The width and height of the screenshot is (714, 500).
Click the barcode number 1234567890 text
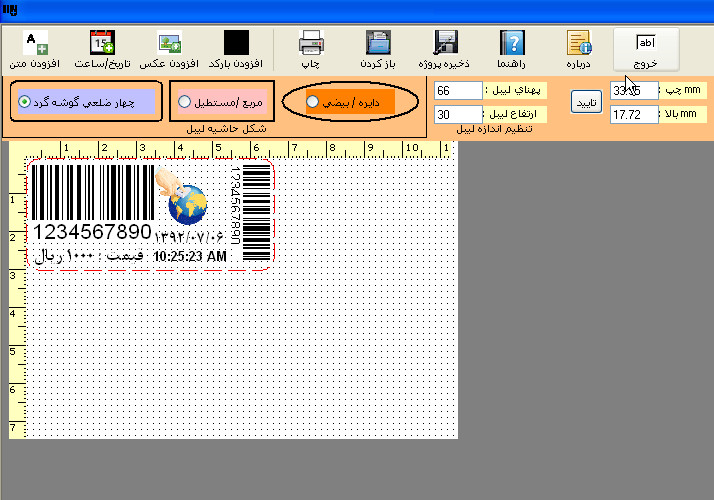[x=92, y=232]
